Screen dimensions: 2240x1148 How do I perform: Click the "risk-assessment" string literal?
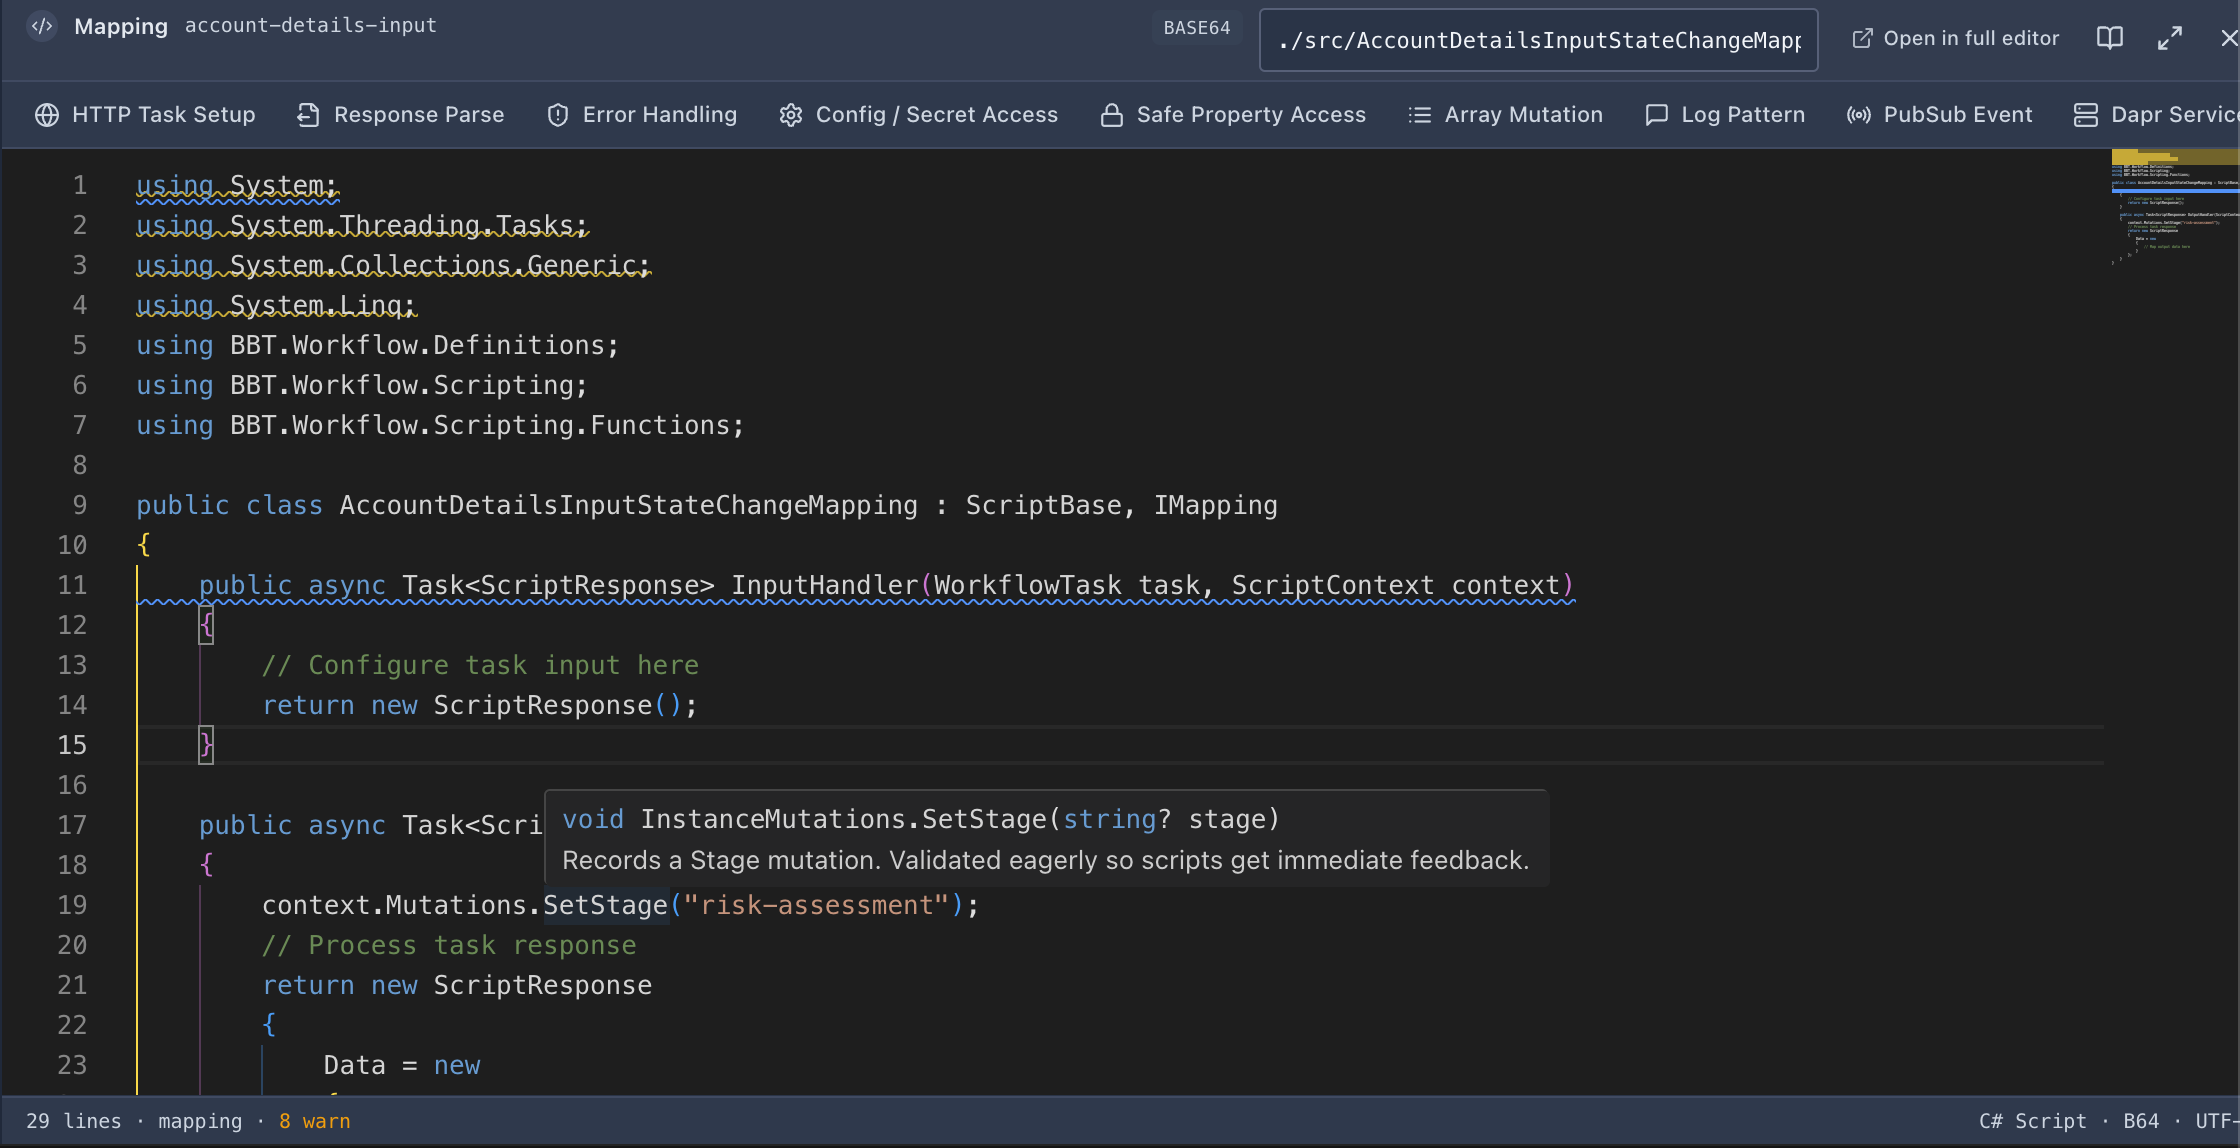pyautogui.click(x=816, y=905)
